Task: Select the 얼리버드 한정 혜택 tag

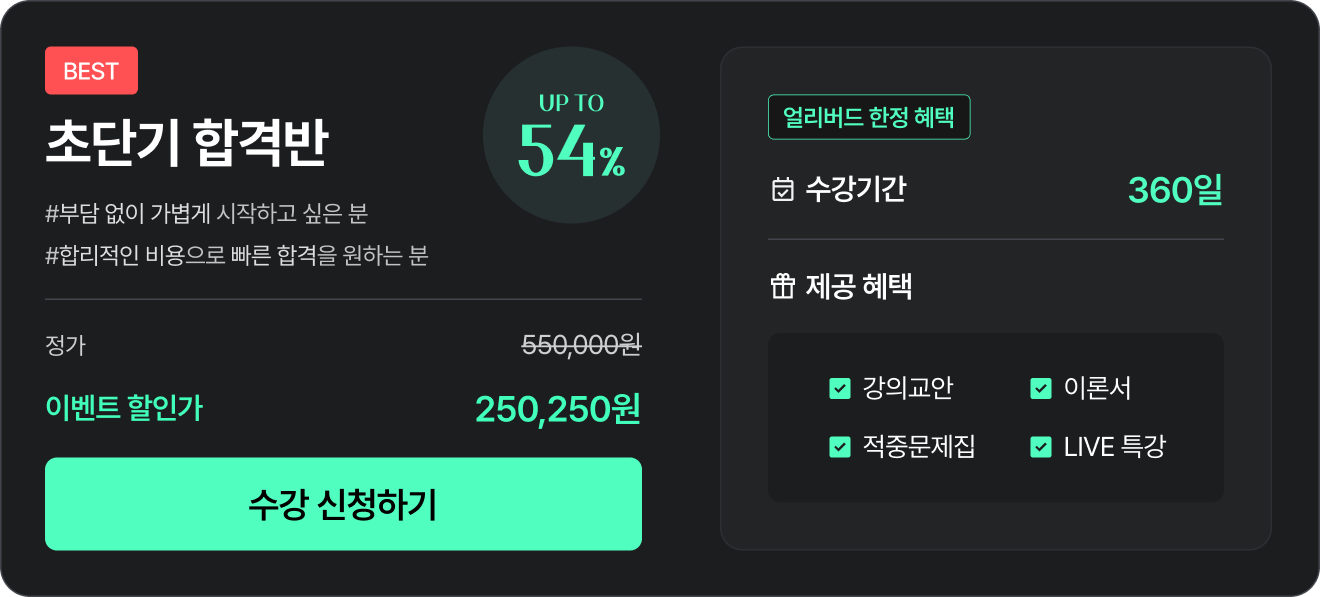Action: coord(869,117)
